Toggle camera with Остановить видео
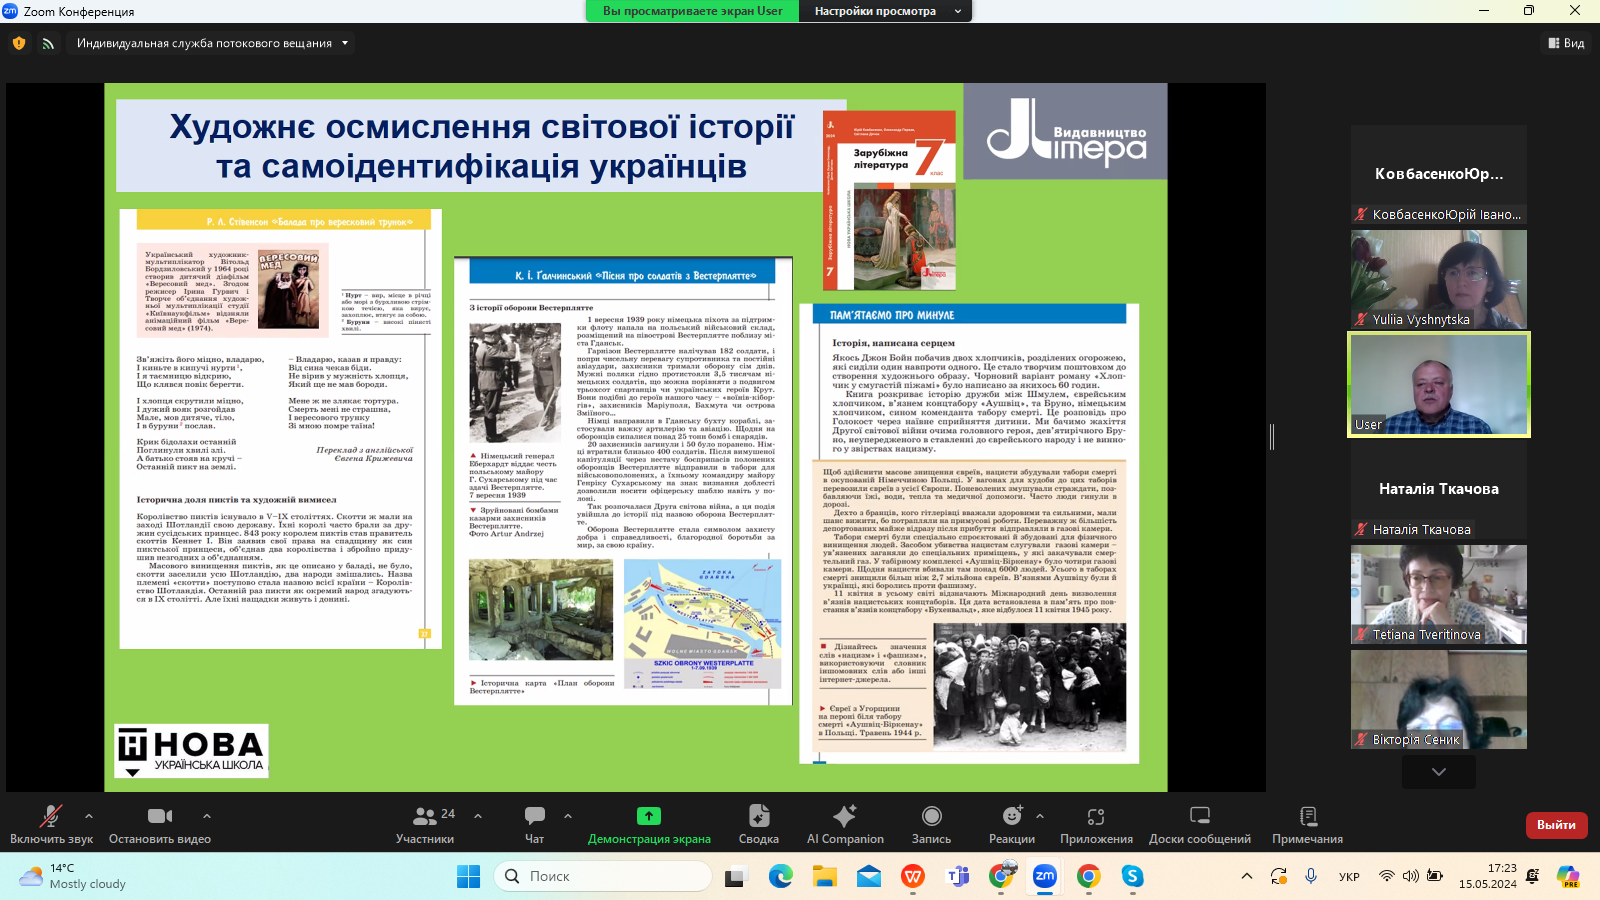 tap(160, 817)
